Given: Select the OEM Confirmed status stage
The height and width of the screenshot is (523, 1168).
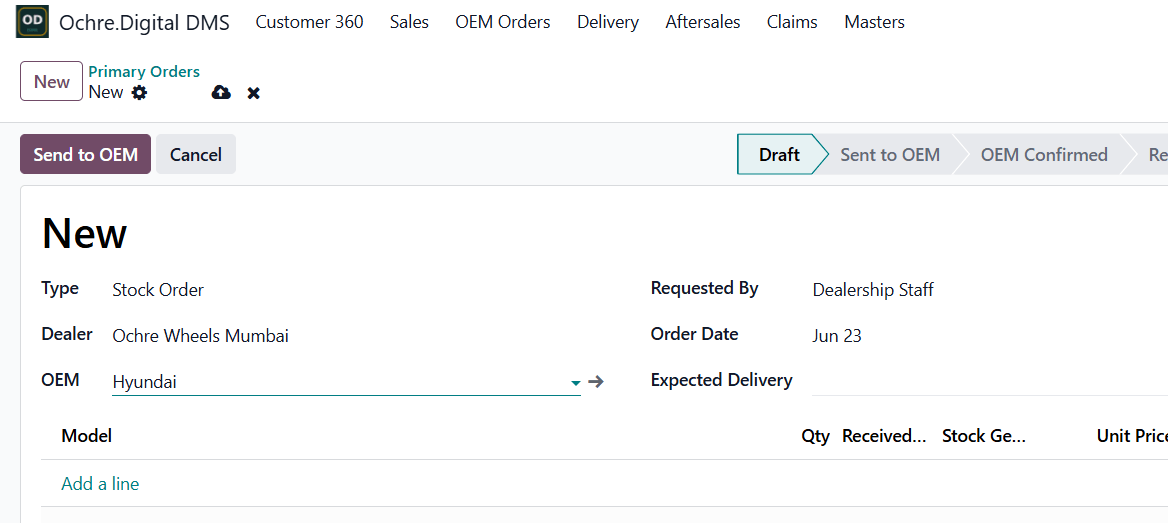Looking at the screenshot, I should 1044,154.
